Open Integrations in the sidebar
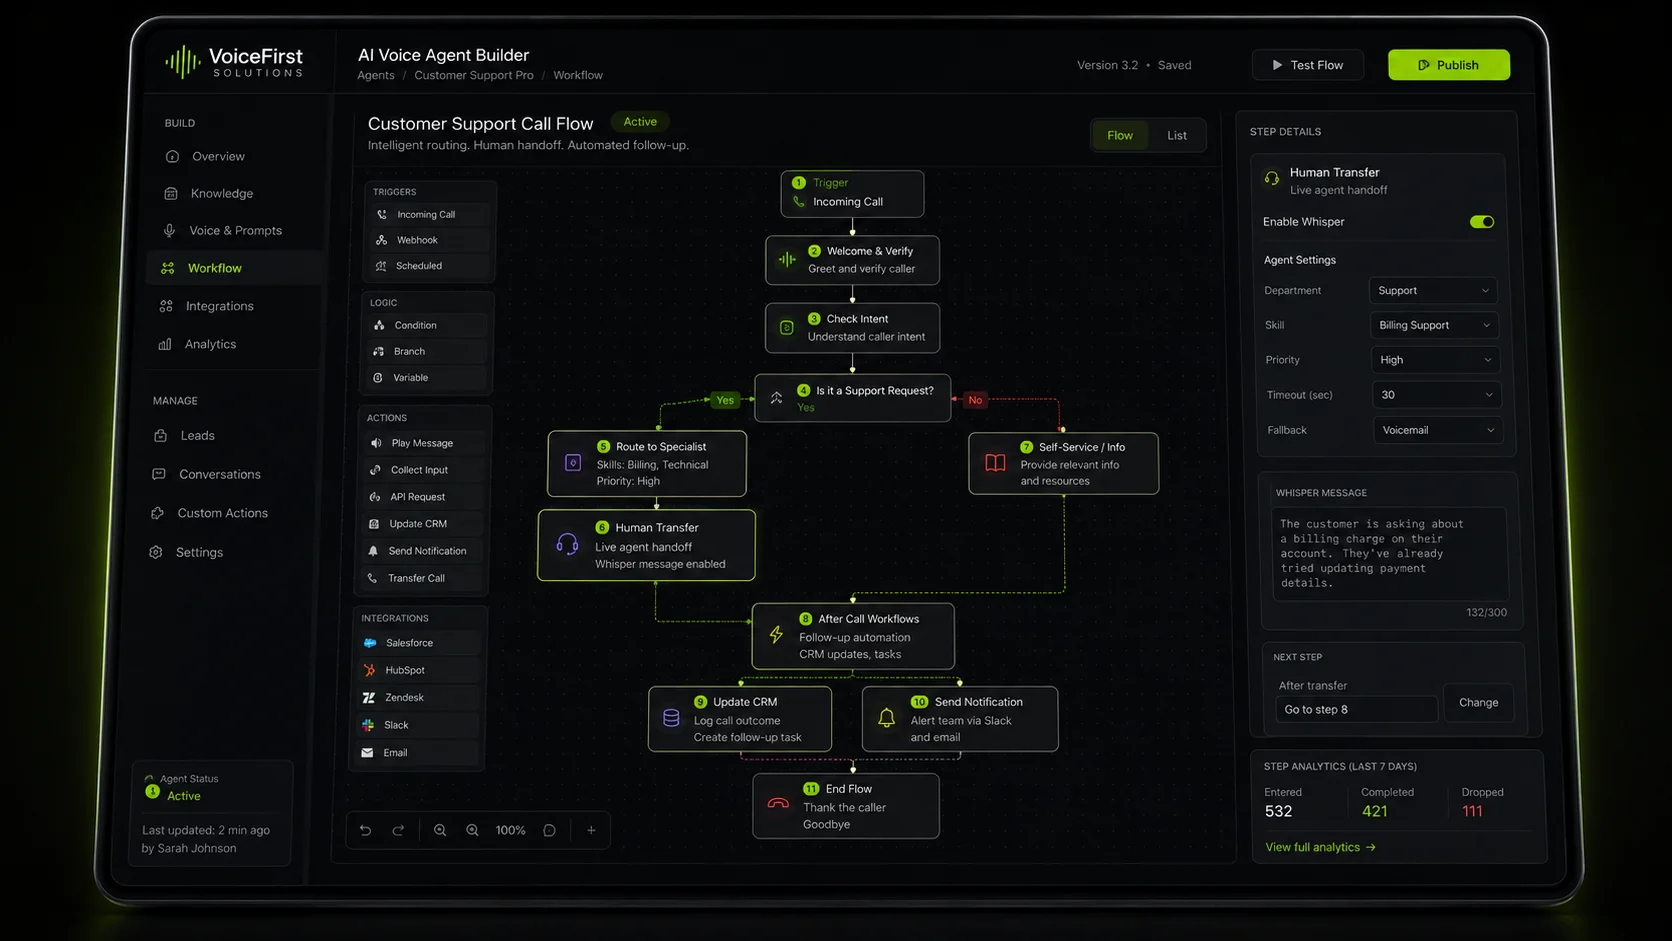Viewport: 1672px width, 941px height. (x=219, y=306)
